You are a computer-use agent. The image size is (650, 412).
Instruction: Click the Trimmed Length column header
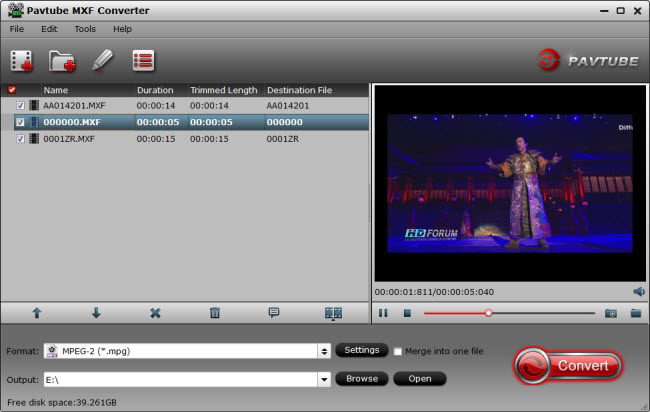223,90
